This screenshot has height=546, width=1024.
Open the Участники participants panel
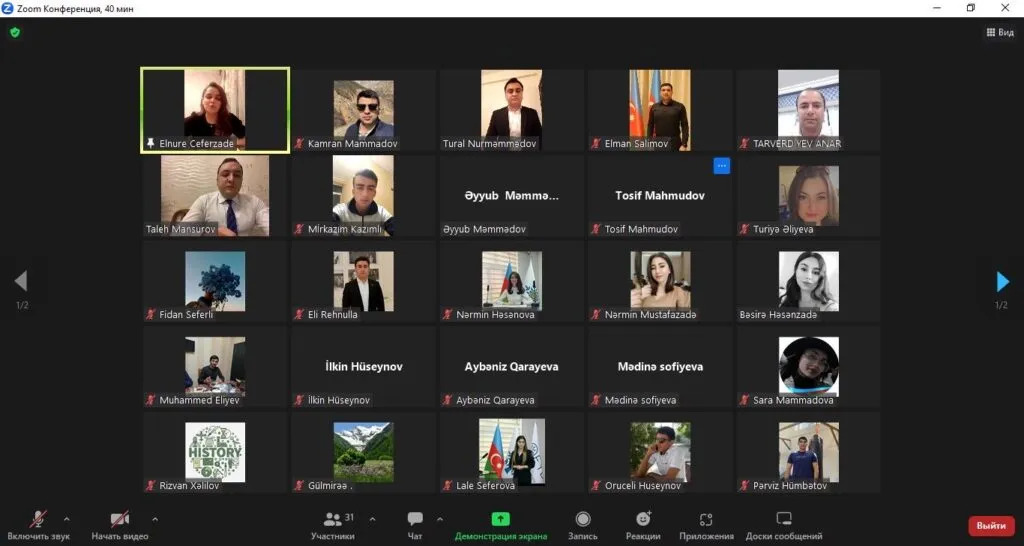point(332,526)
